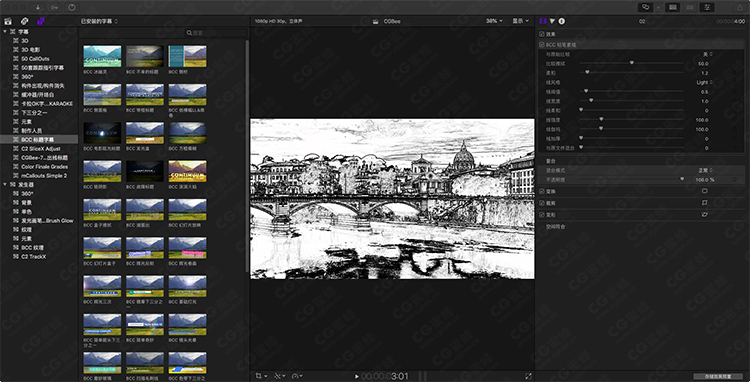Viewport: 750px width, 382px height.
Task: Open the 显示 view options menu
Action: pos(521,21)
